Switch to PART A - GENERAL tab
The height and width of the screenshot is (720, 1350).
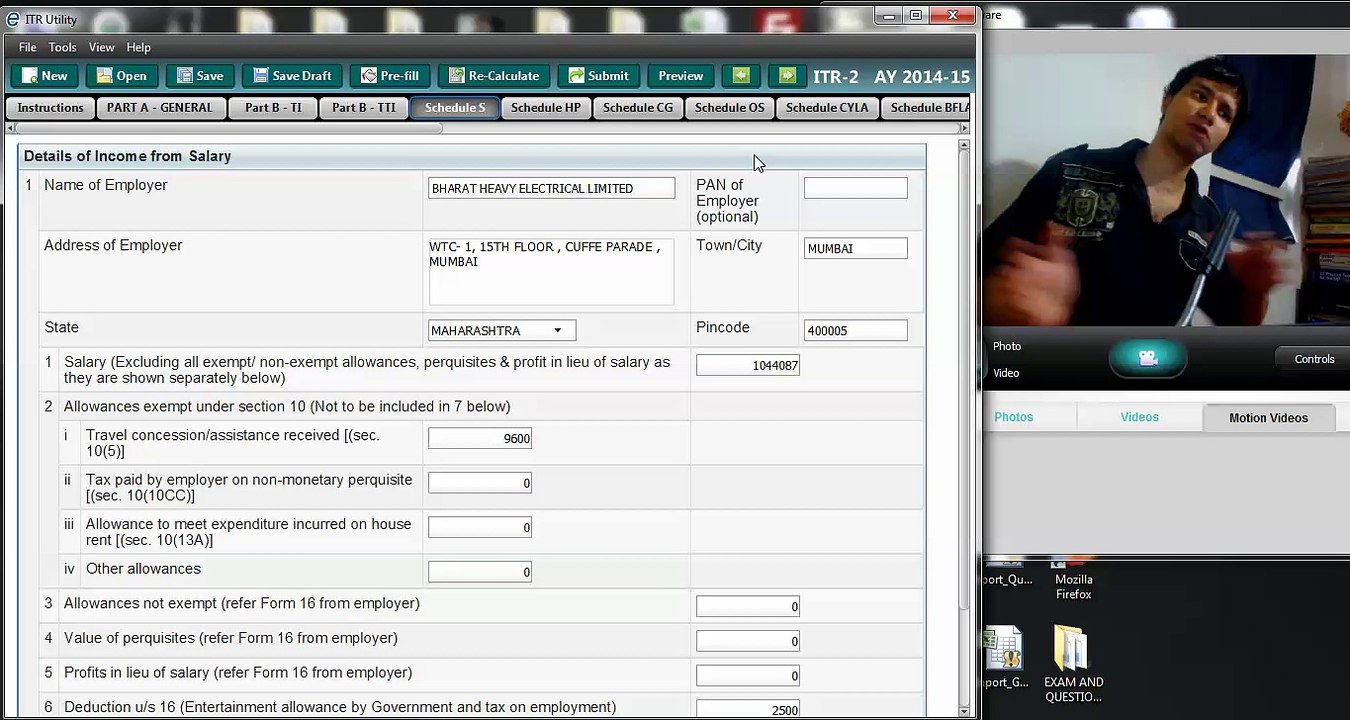pyautogui.click(x=160, y=108)
